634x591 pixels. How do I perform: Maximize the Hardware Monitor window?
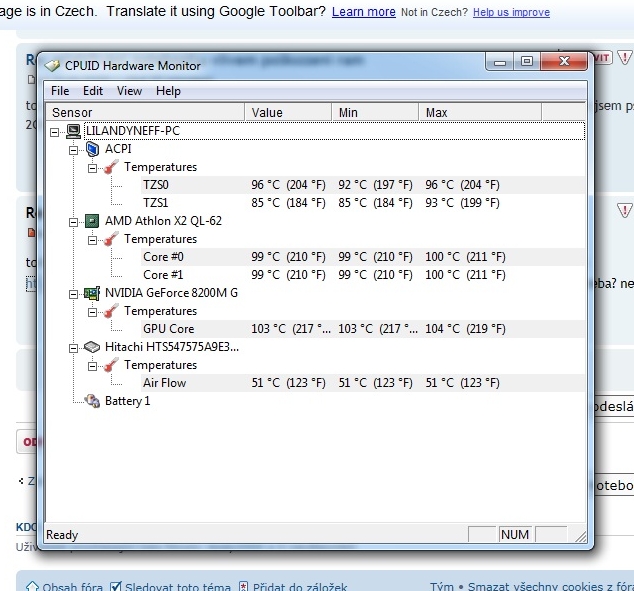[526, 62]
